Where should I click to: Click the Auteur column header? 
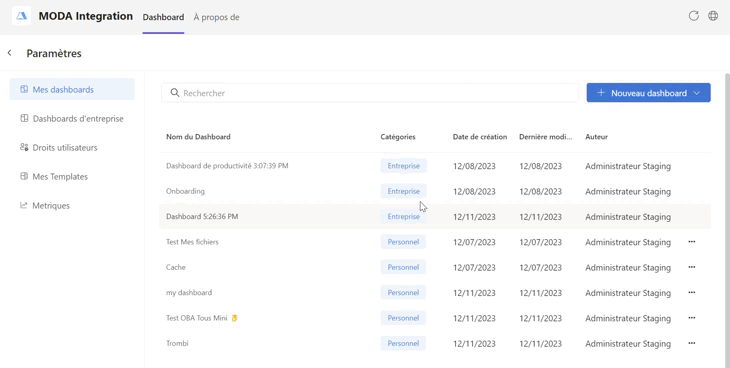click(x=596, y=136)
